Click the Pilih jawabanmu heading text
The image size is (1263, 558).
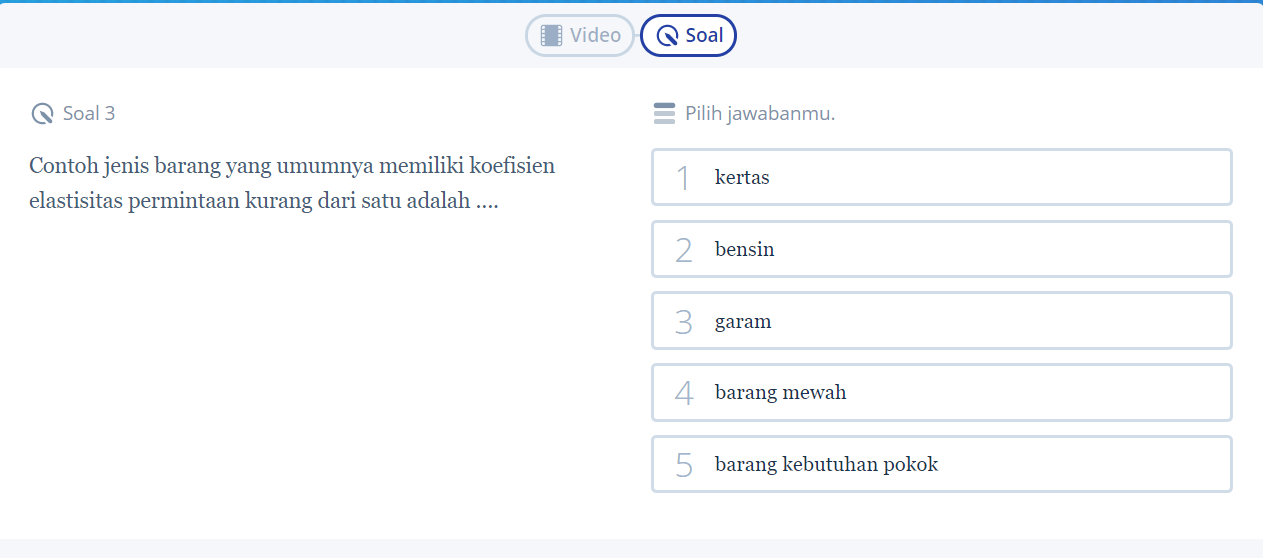[x=760, y=114]
